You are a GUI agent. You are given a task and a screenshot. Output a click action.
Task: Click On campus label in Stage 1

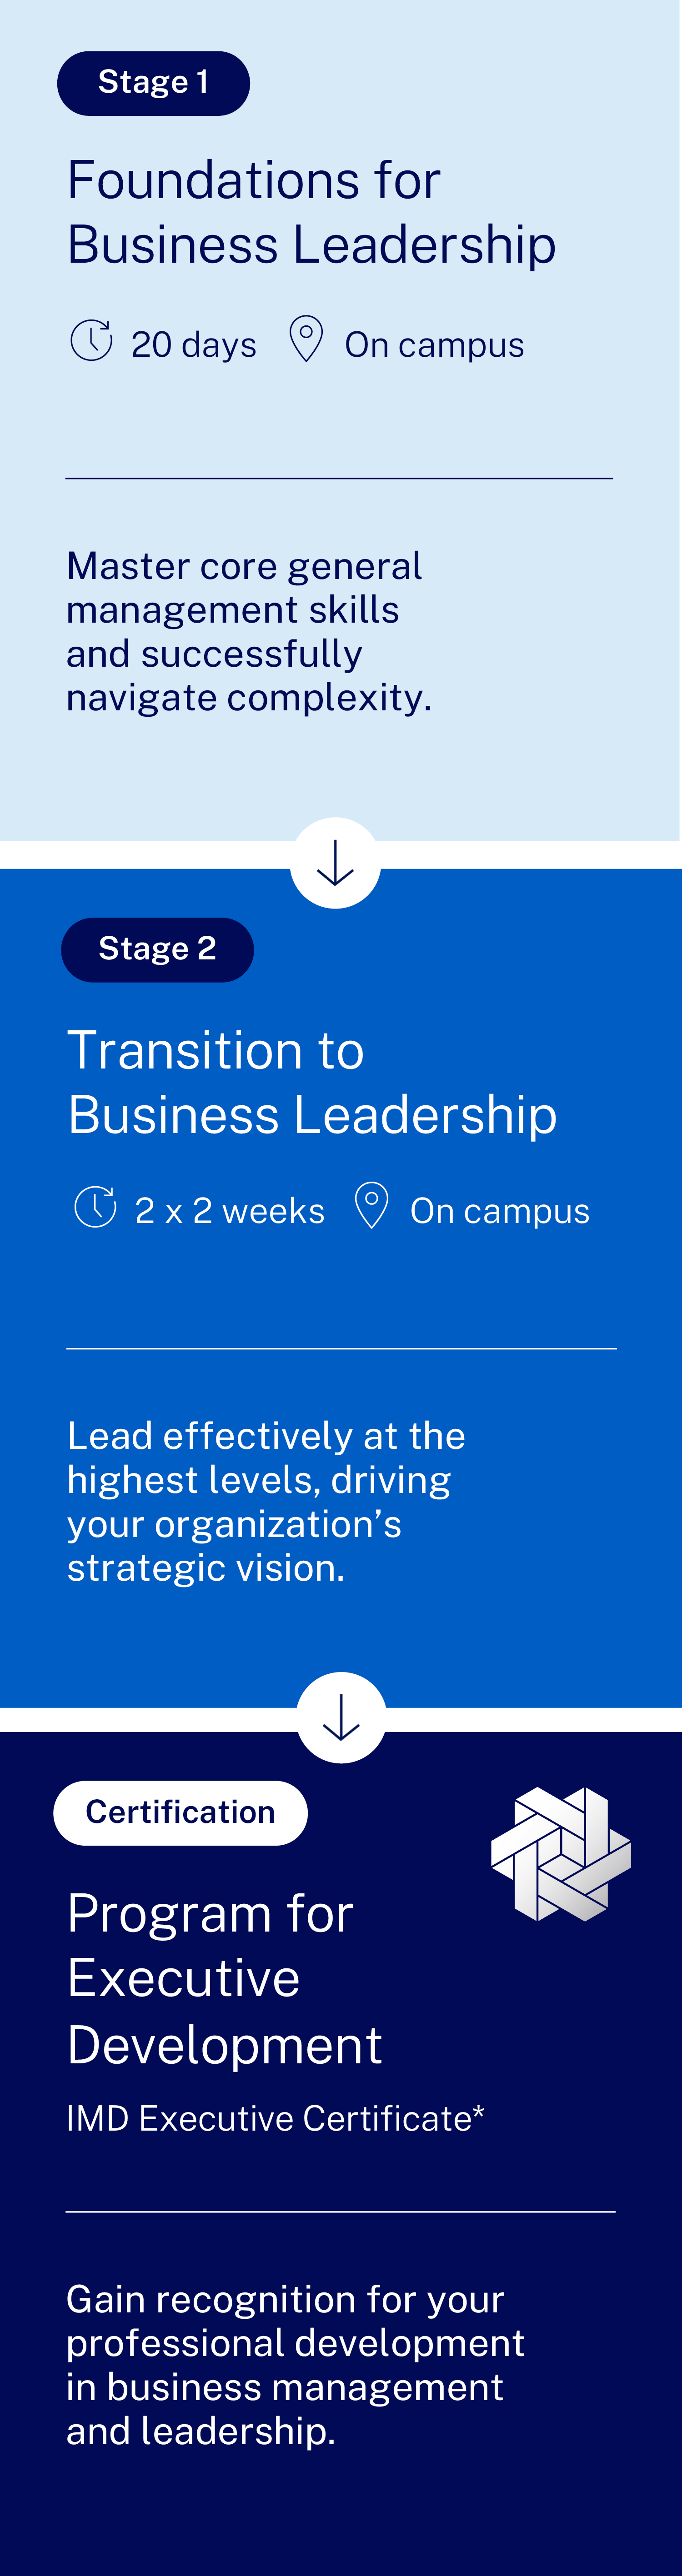[434, 344]
